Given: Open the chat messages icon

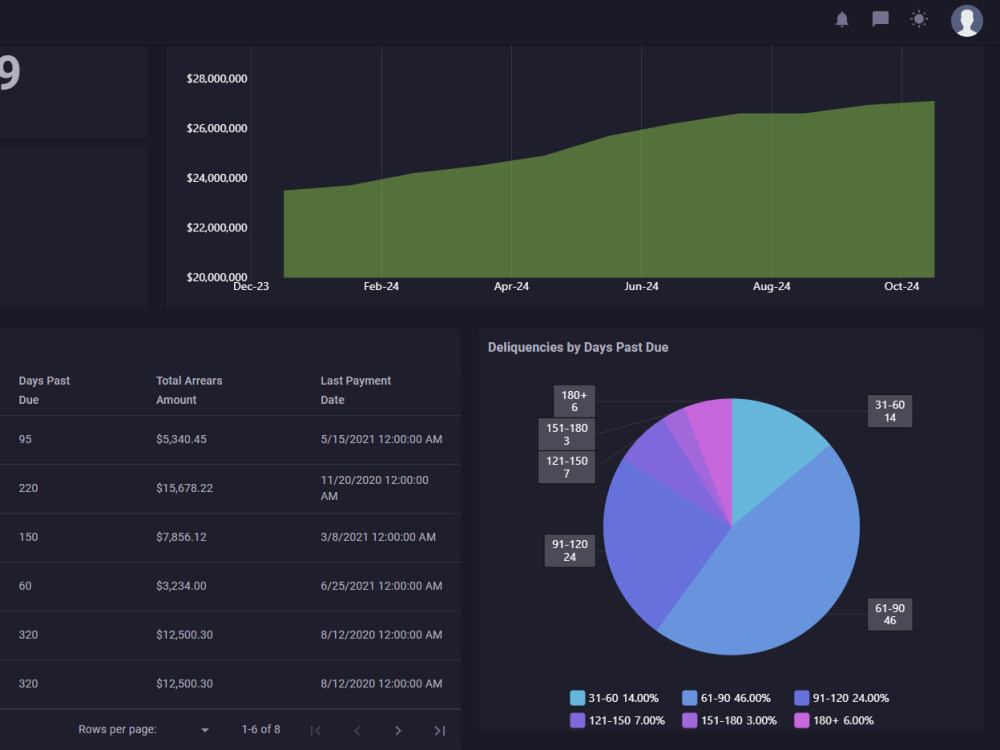Looking at the screenshot, I should pos(880,19).
